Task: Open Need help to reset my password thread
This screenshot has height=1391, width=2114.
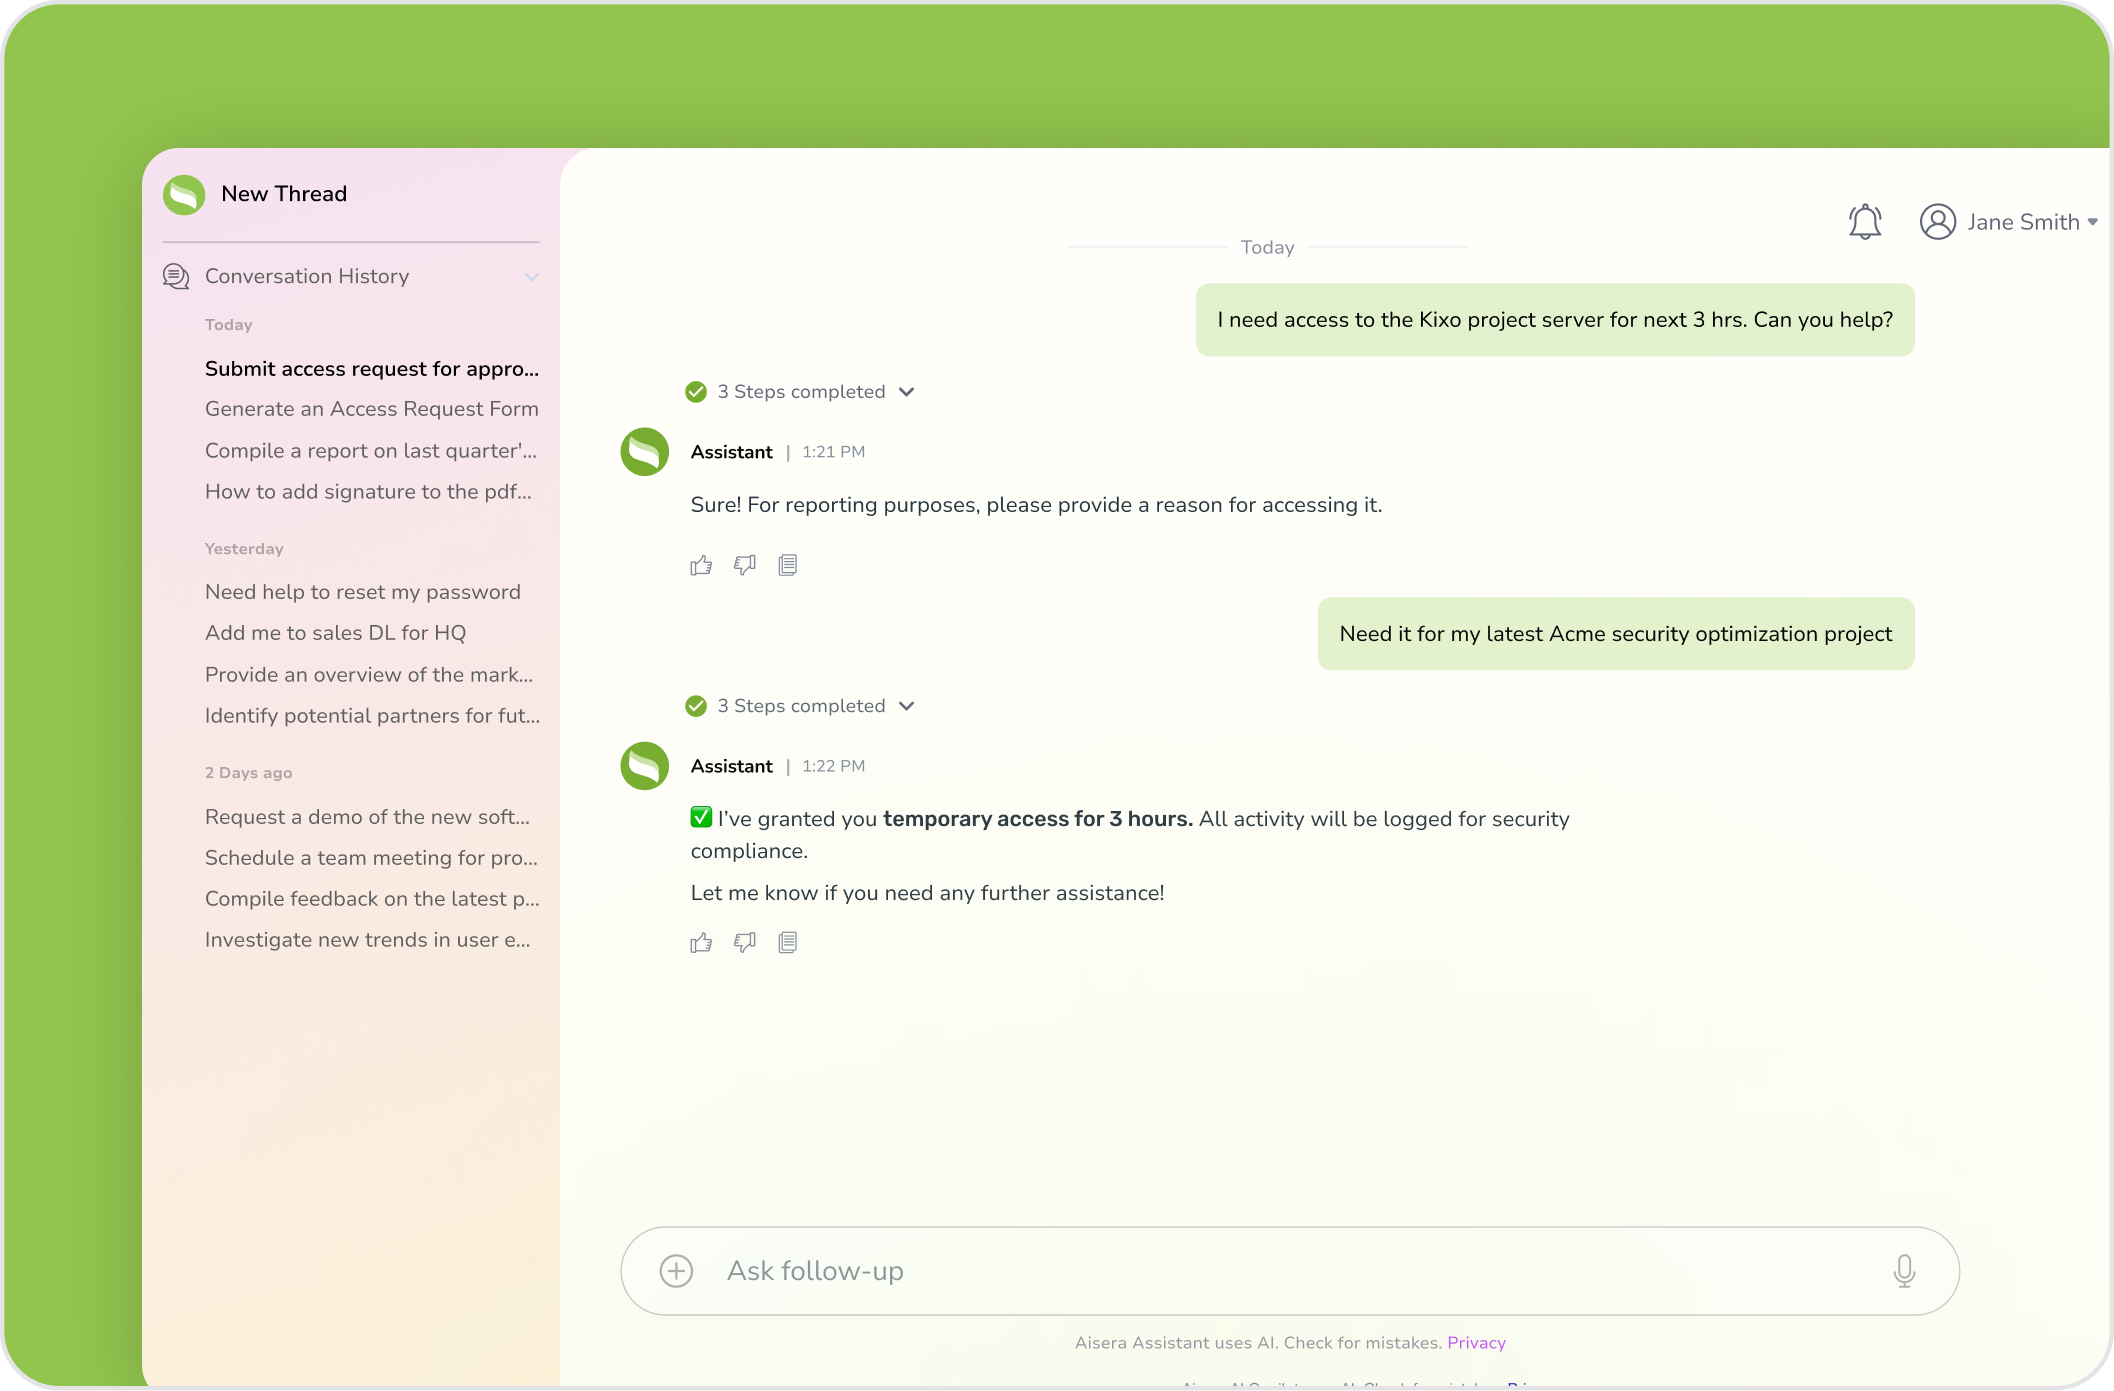Action: point(362,592)
